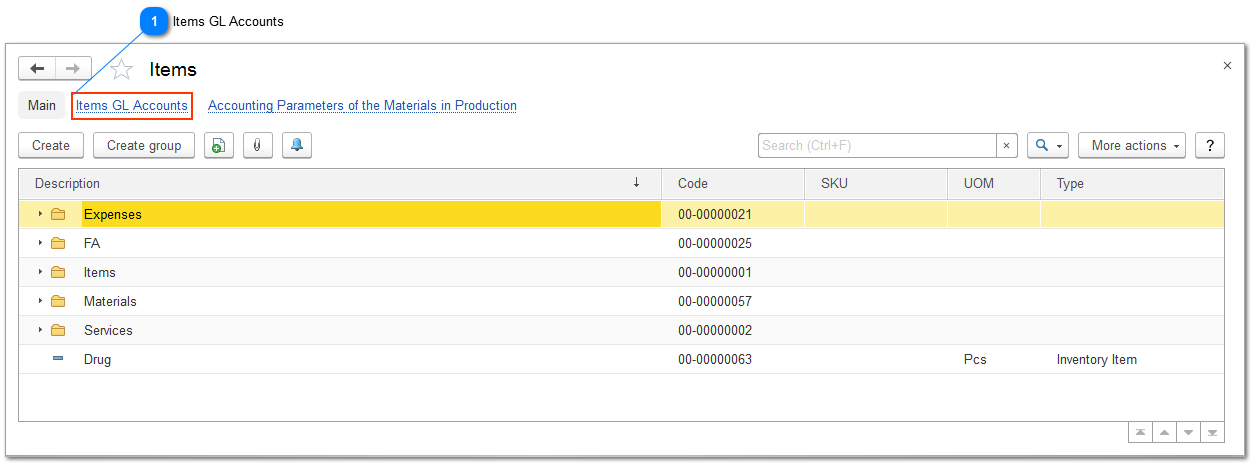Viewport: 1254px width, 466px height.
Task: Open help with question mark button
Action: (x=1210, y=146)
